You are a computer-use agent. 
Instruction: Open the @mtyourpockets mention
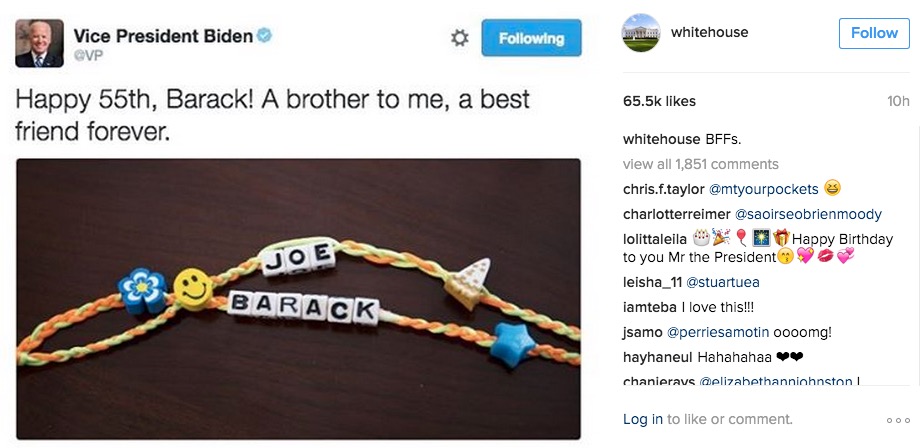tap(763, 189)
